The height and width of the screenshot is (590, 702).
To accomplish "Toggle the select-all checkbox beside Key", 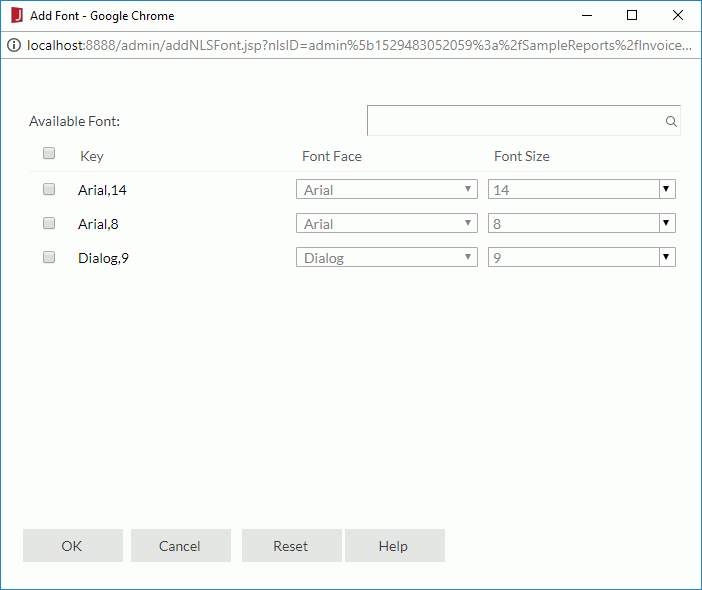I will (x=49, y=153).
